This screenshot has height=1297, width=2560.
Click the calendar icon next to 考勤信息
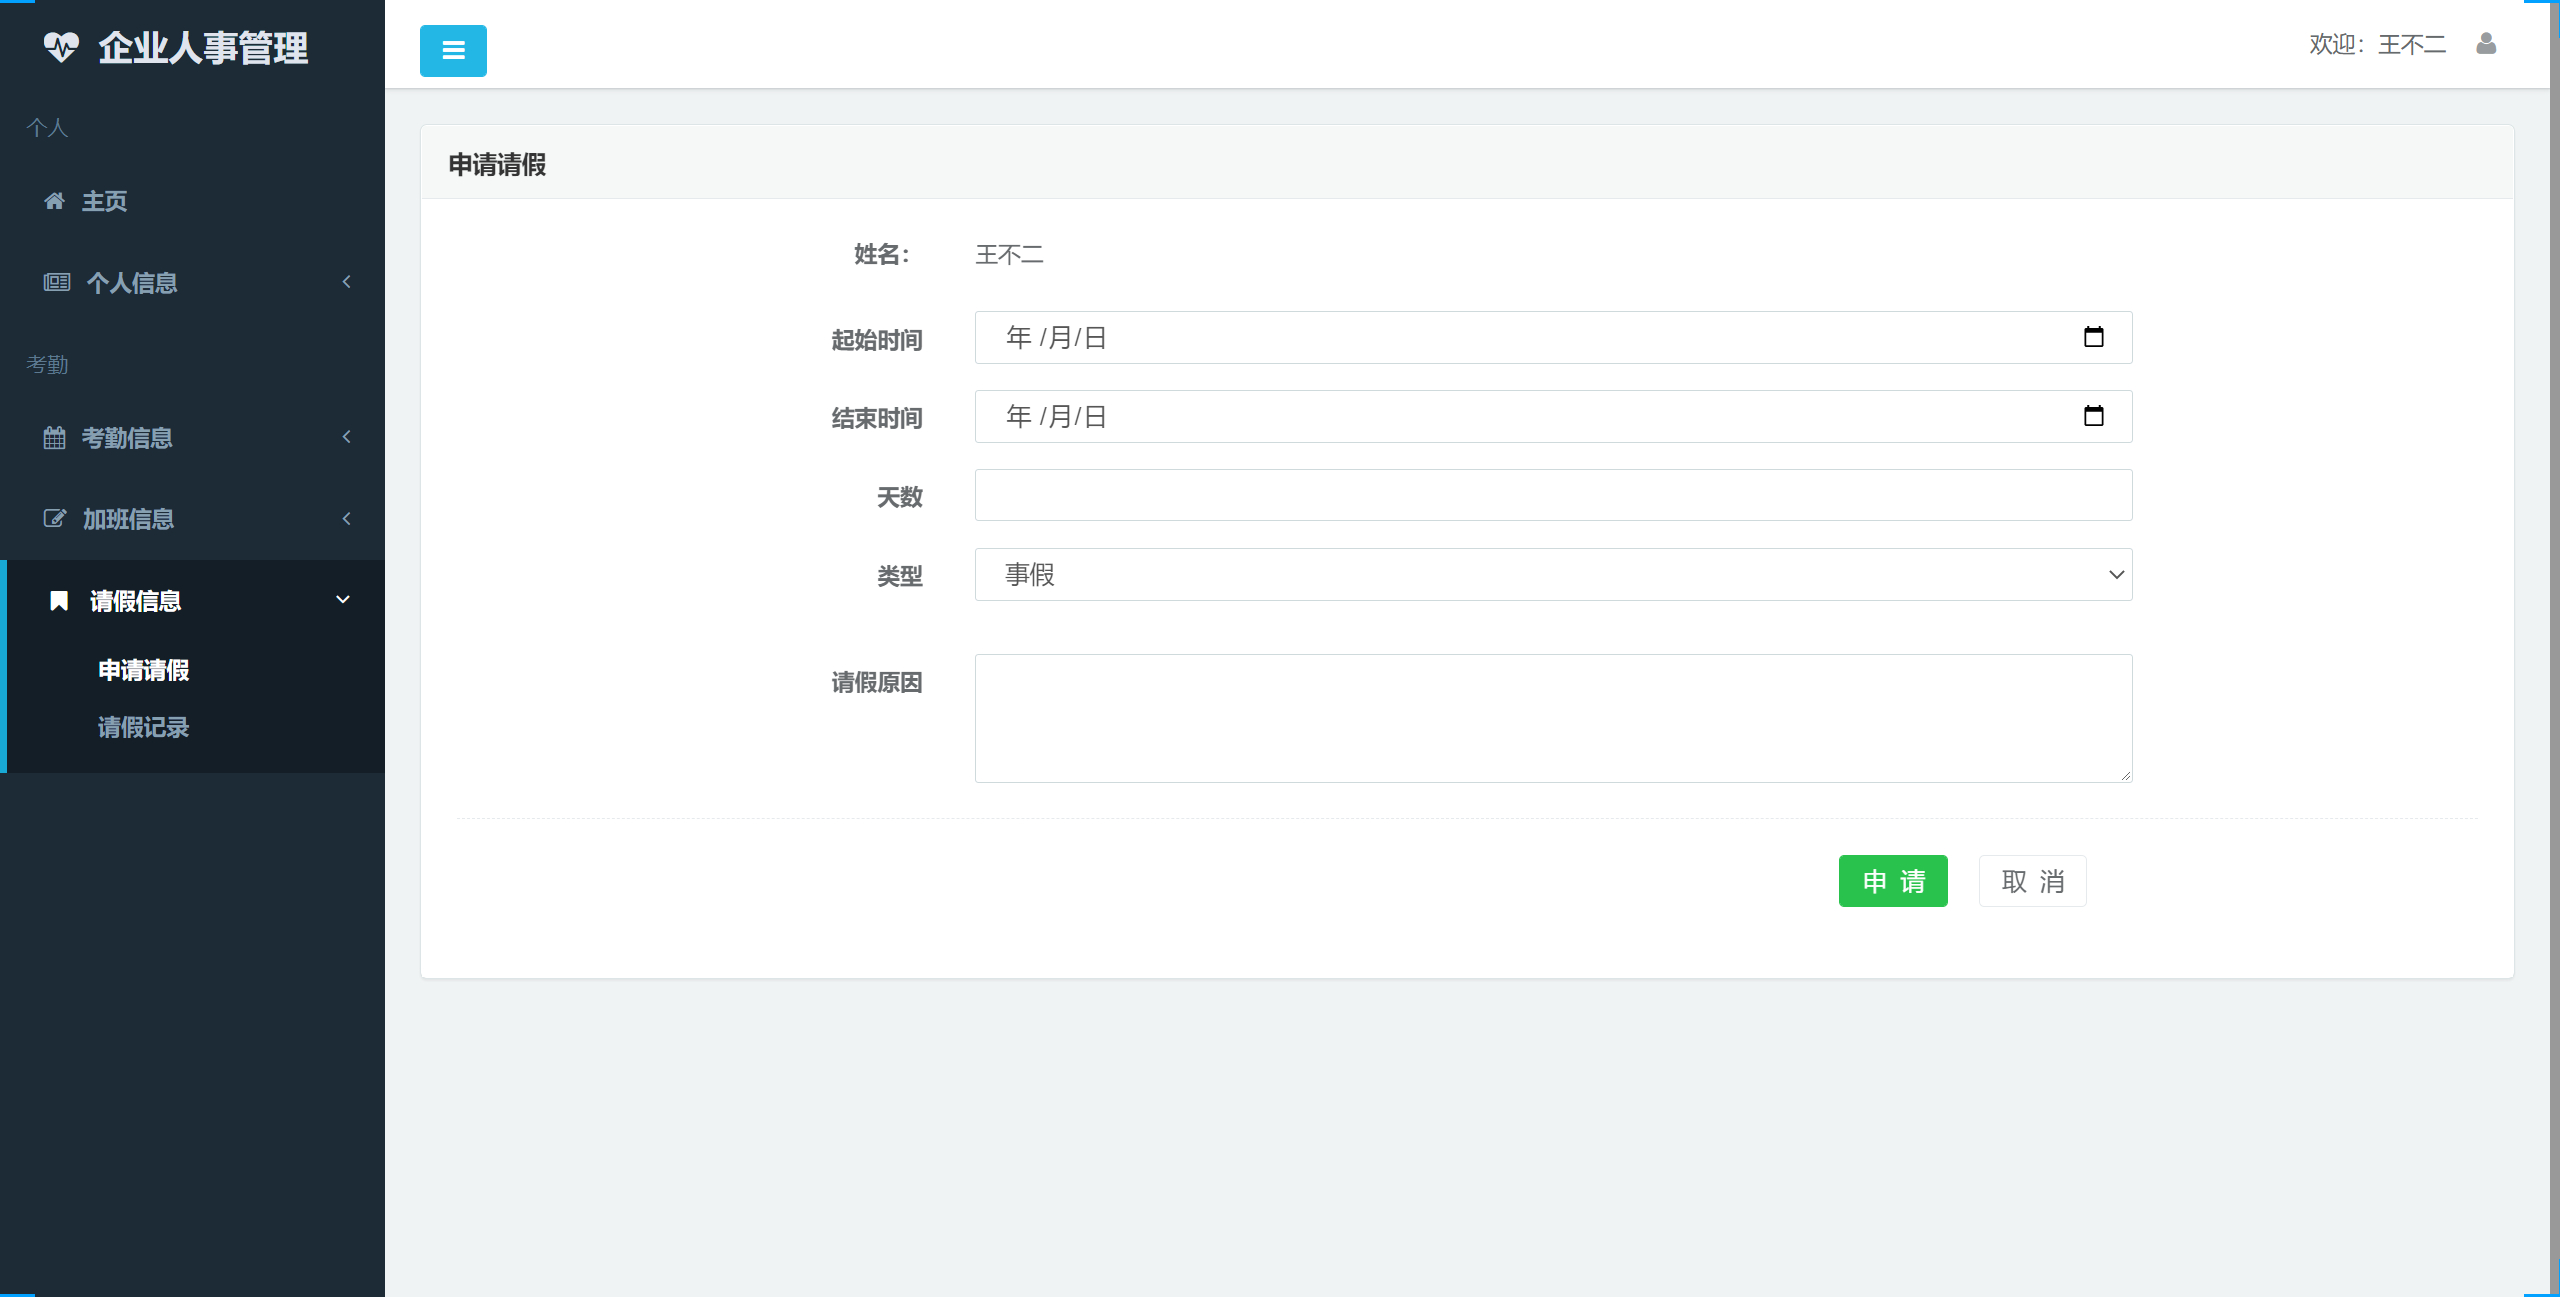click(55, 437)
